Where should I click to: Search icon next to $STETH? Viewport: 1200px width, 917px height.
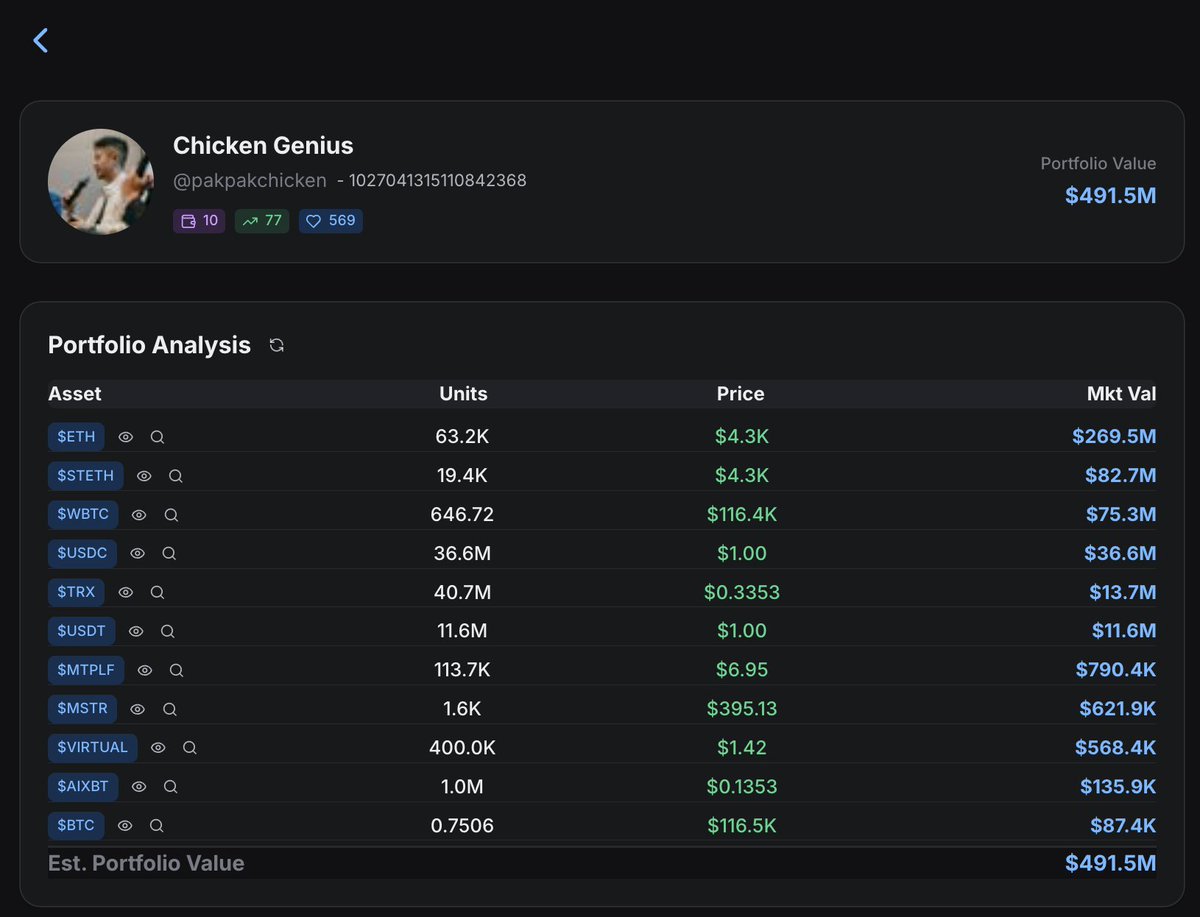point(176,476)
